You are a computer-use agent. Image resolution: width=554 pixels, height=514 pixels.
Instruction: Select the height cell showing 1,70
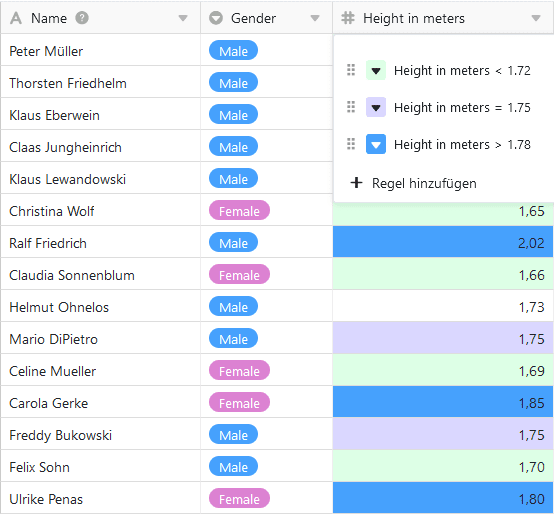[x=443, y=466]
